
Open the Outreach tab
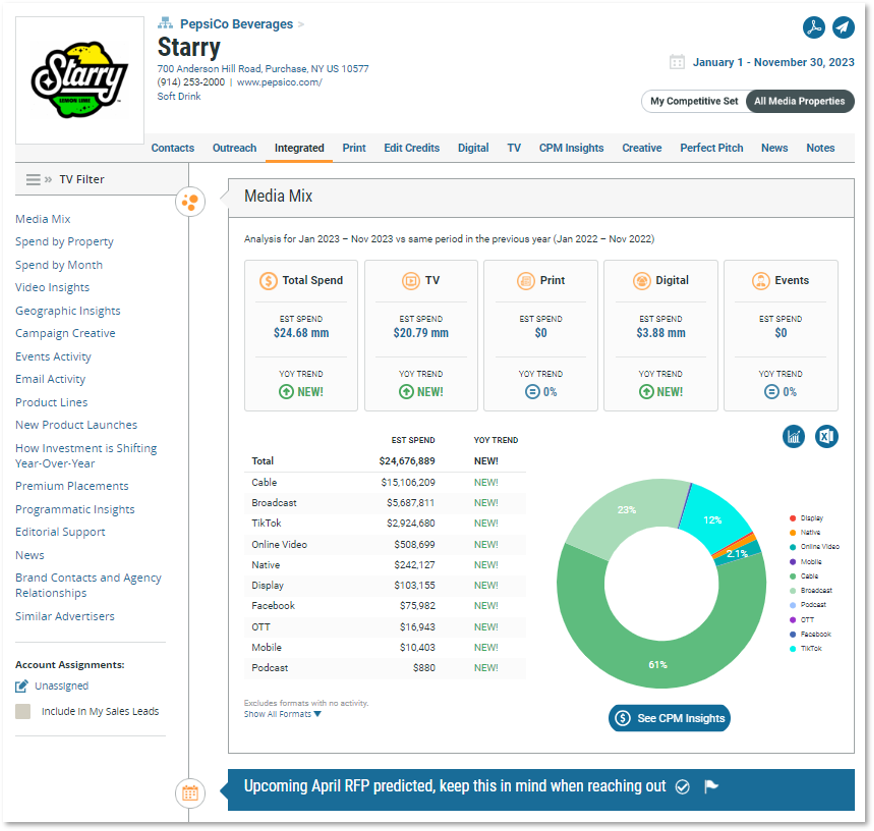coord(235,148)
